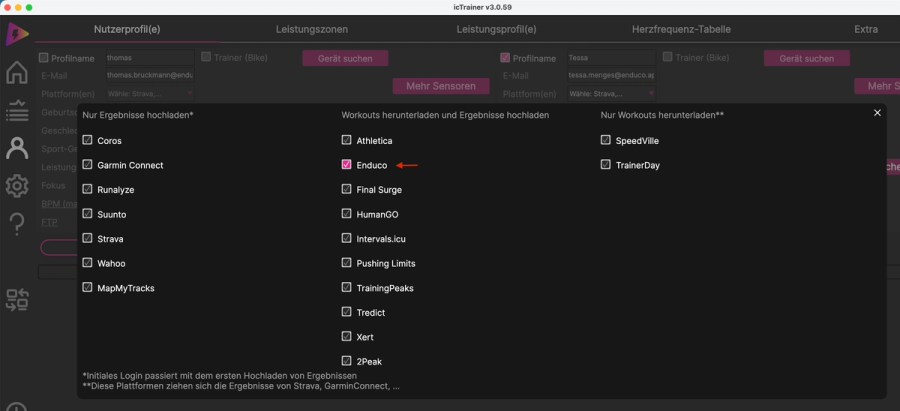
Task: Click the '**Diese Plattformen' footnote text
Action: click(241, 386)
